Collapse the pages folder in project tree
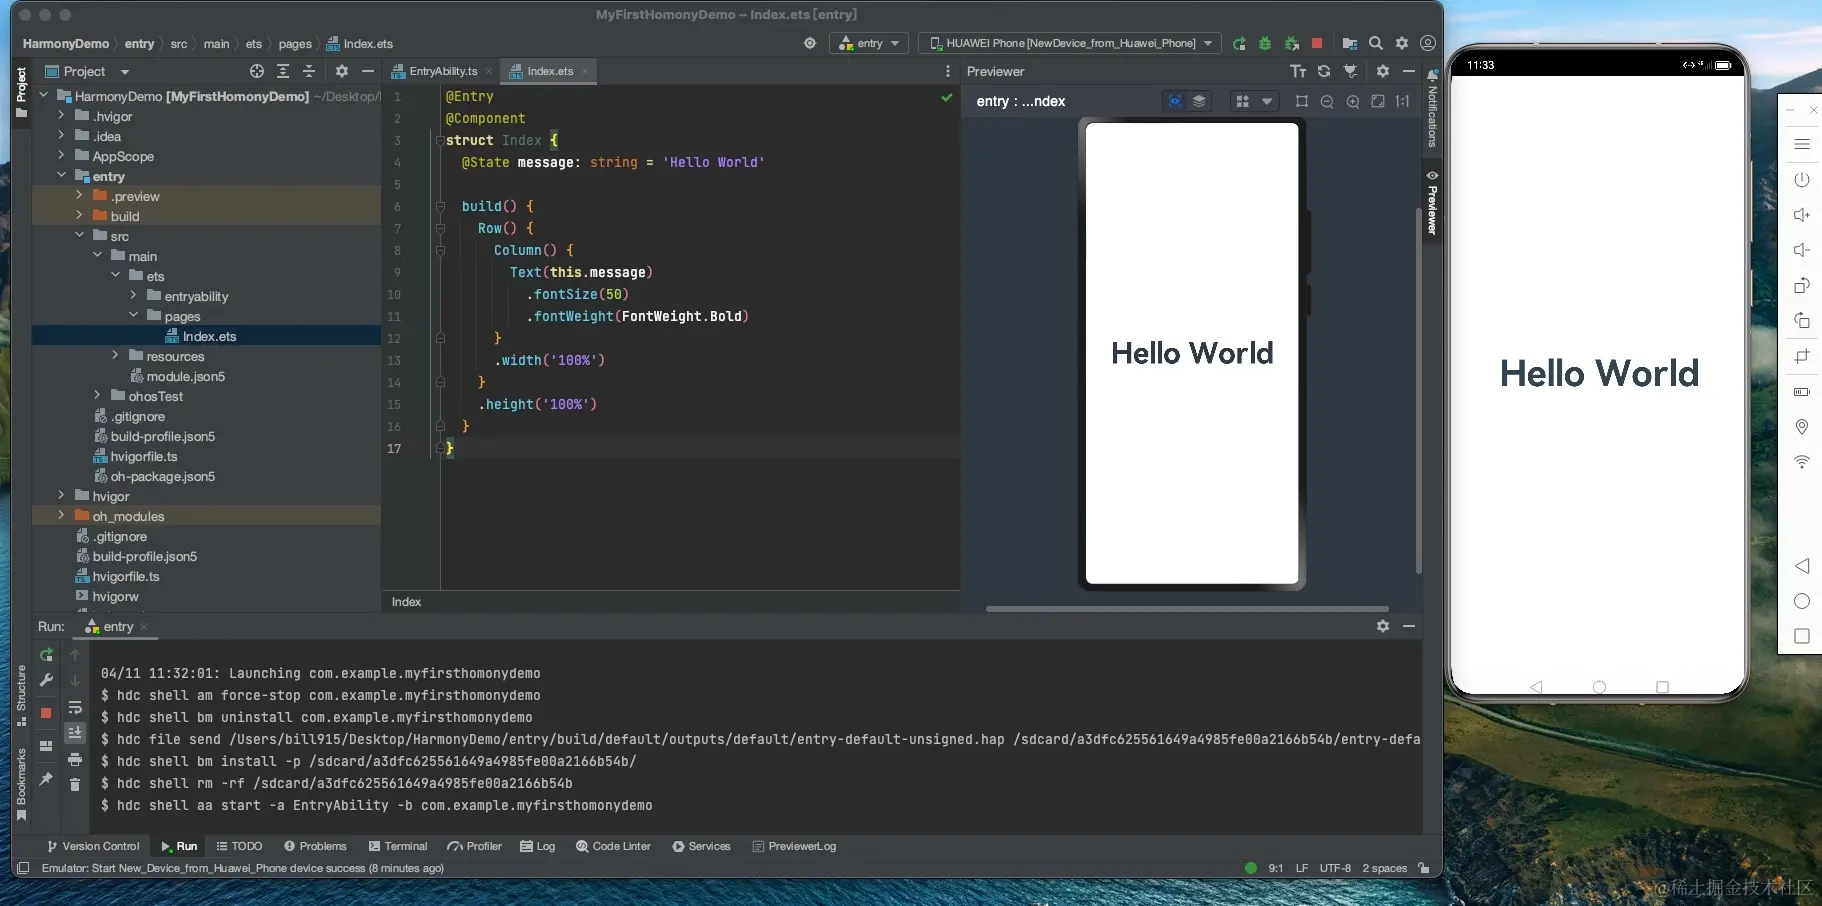This screenshot has height=906, width=1822. [134, 316]
